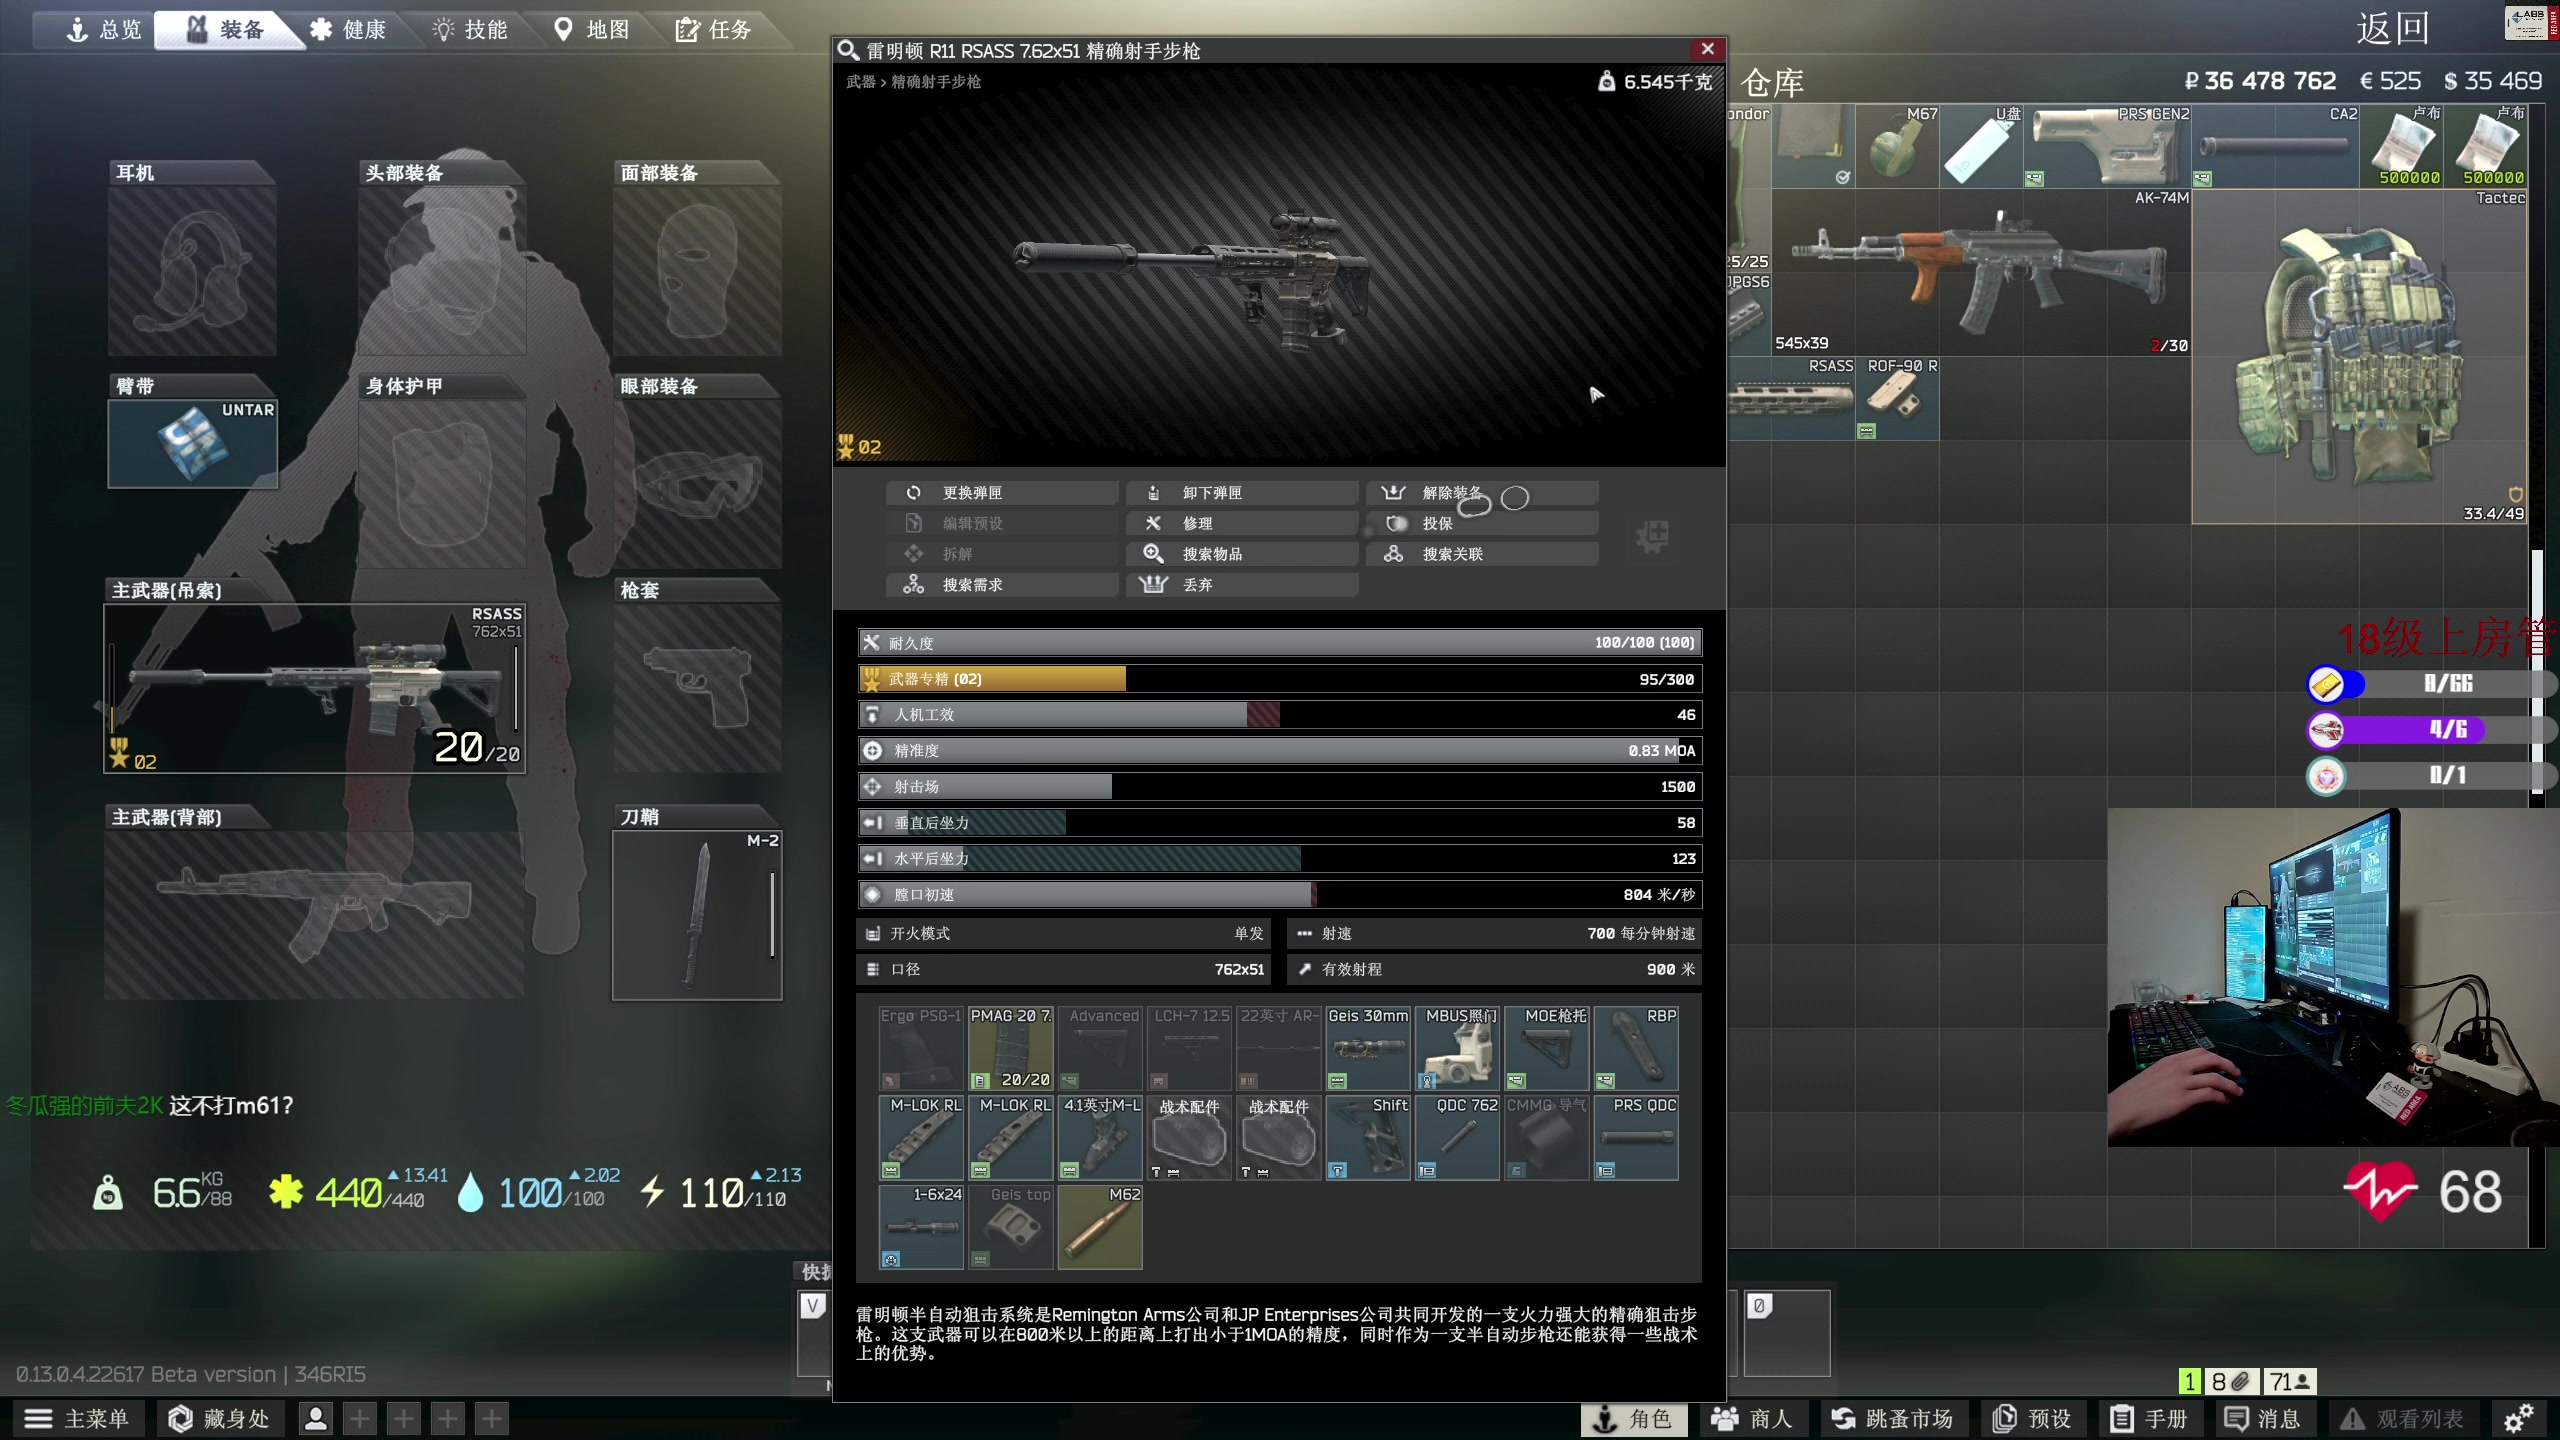The width and height of the screenshot is (2560, 1440).
Task: Click 更换弹匣 in the weapon actions
Action: pyautogui.click(x=1002, y=493)
